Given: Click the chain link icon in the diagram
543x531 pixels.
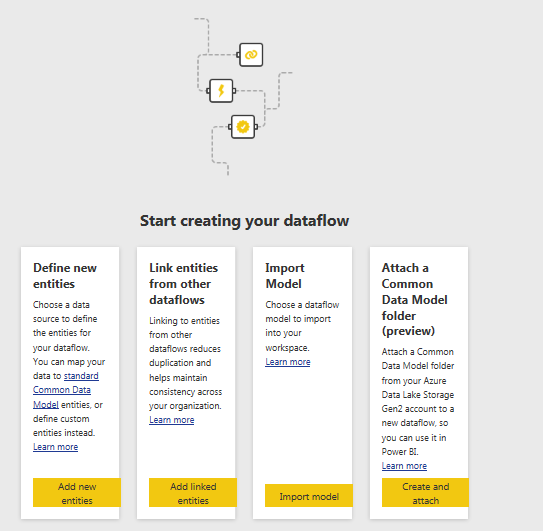Looking at the screenshot, I should tap(251, 55).
